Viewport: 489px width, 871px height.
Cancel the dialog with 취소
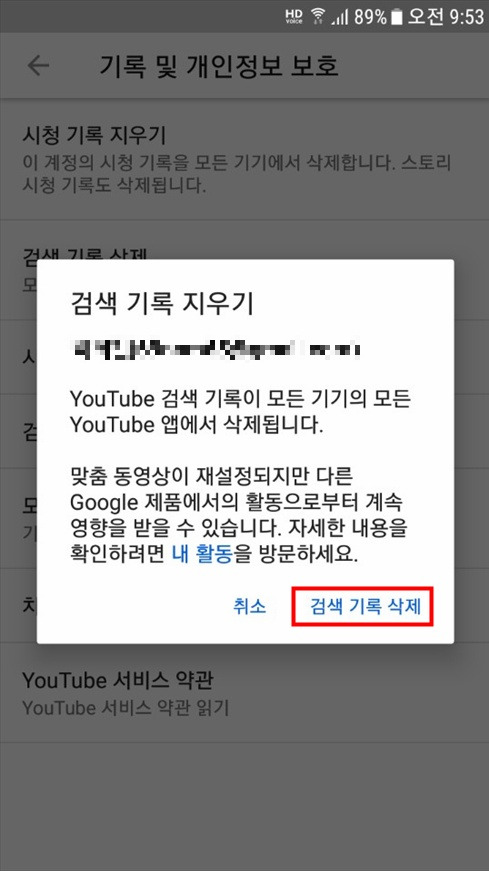250,606
